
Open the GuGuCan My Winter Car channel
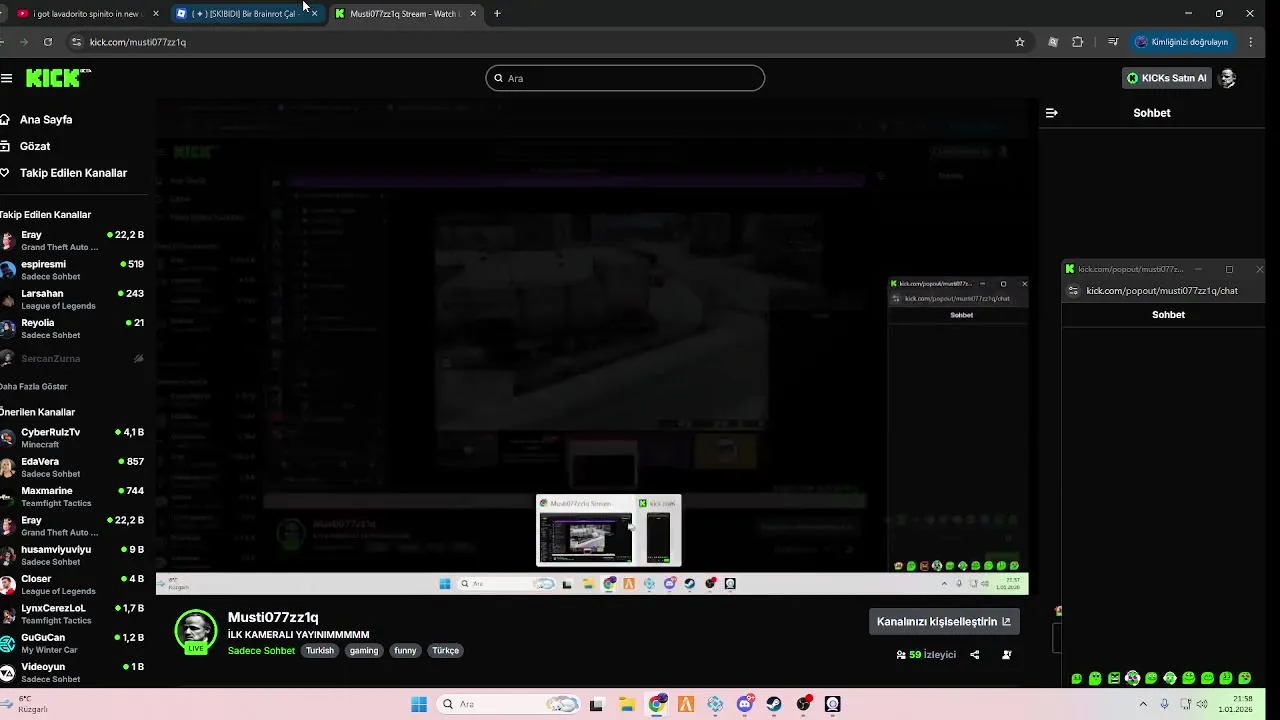click(73, 643)
